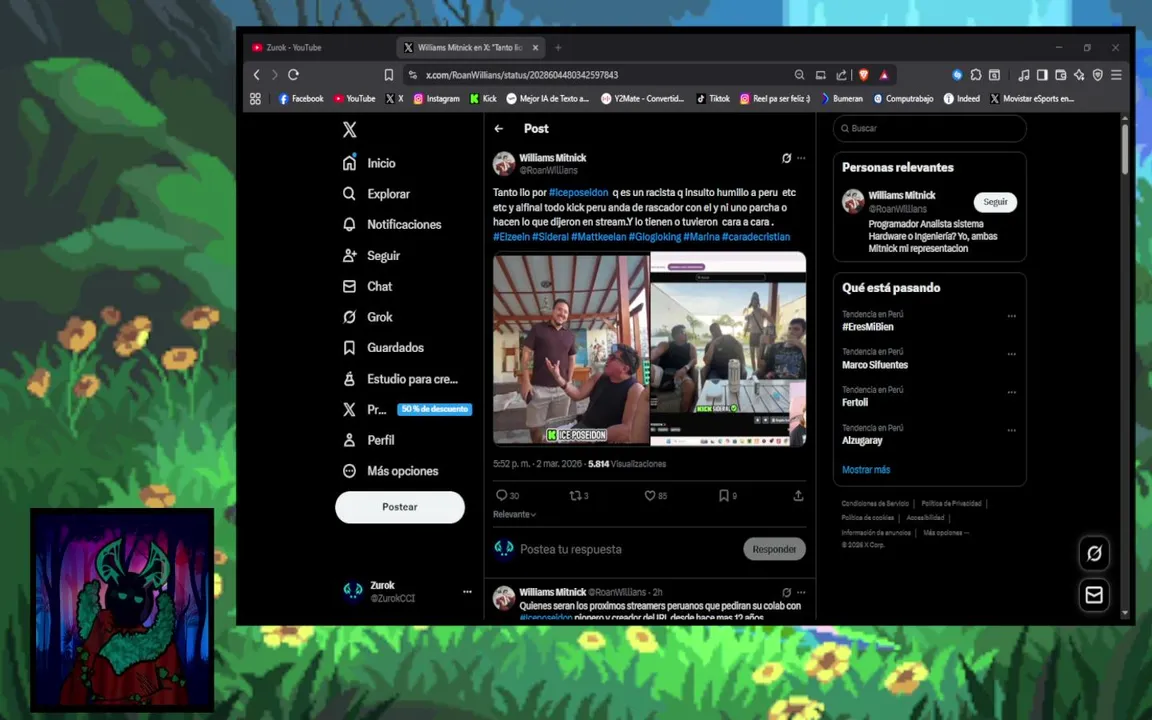
Task: Open options for the #EresMiBien trend
Action: tap(1012, 316)
